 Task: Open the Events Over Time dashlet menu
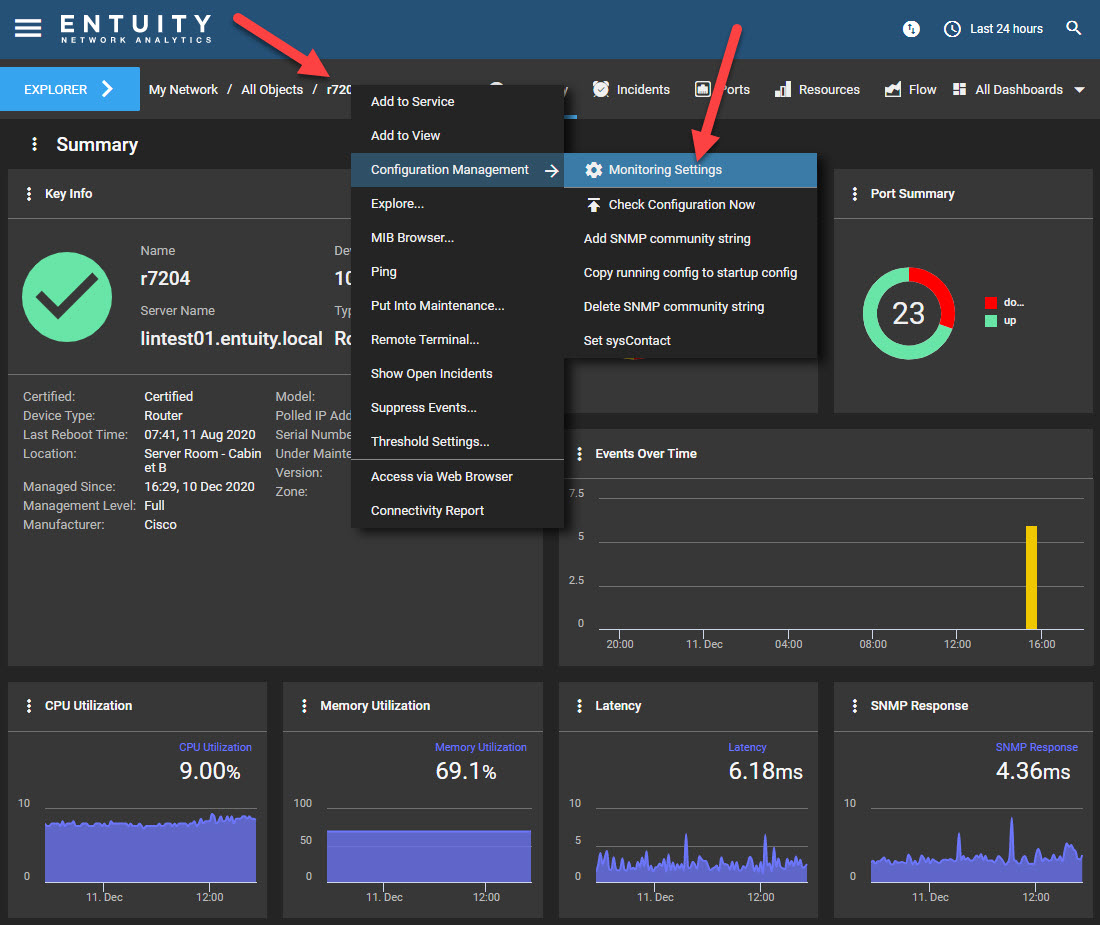[x=579, y=454]
